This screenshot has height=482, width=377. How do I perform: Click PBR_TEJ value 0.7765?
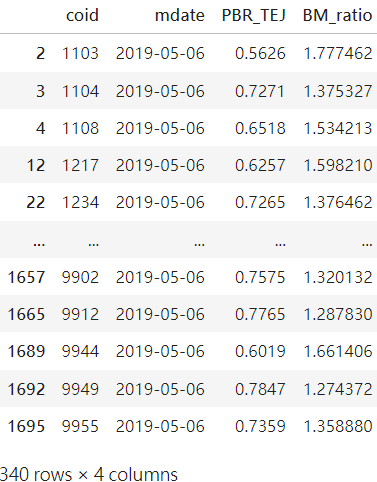[x=260, y=314]
